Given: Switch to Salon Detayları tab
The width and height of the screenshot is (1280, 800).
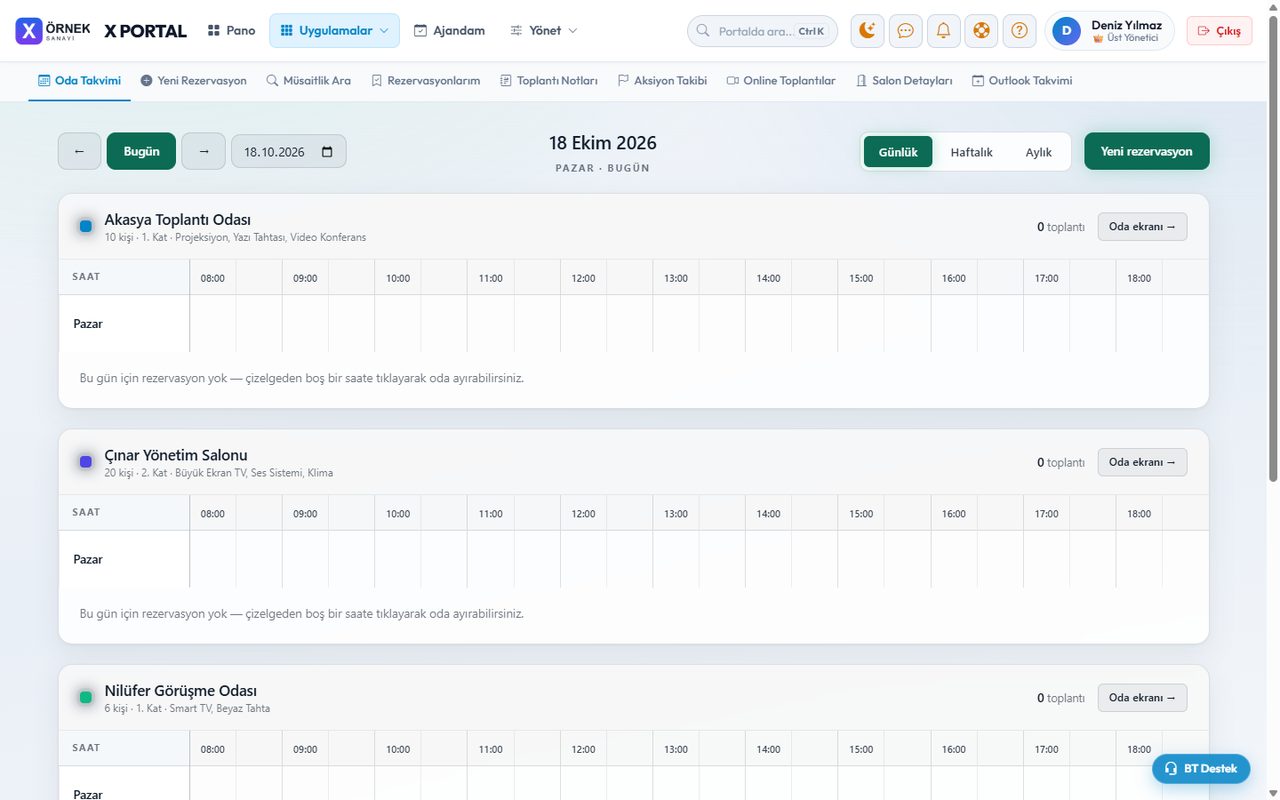Looking at the screenshot, I should click(904, 81).
